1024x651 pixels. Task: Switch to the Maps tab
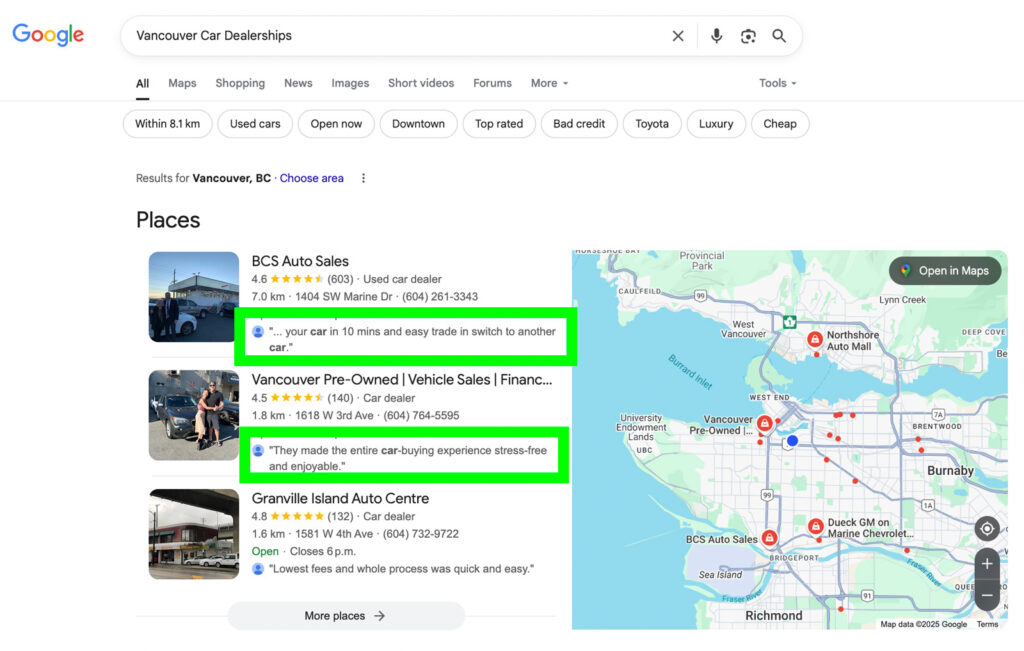click(x=182, y=84)
